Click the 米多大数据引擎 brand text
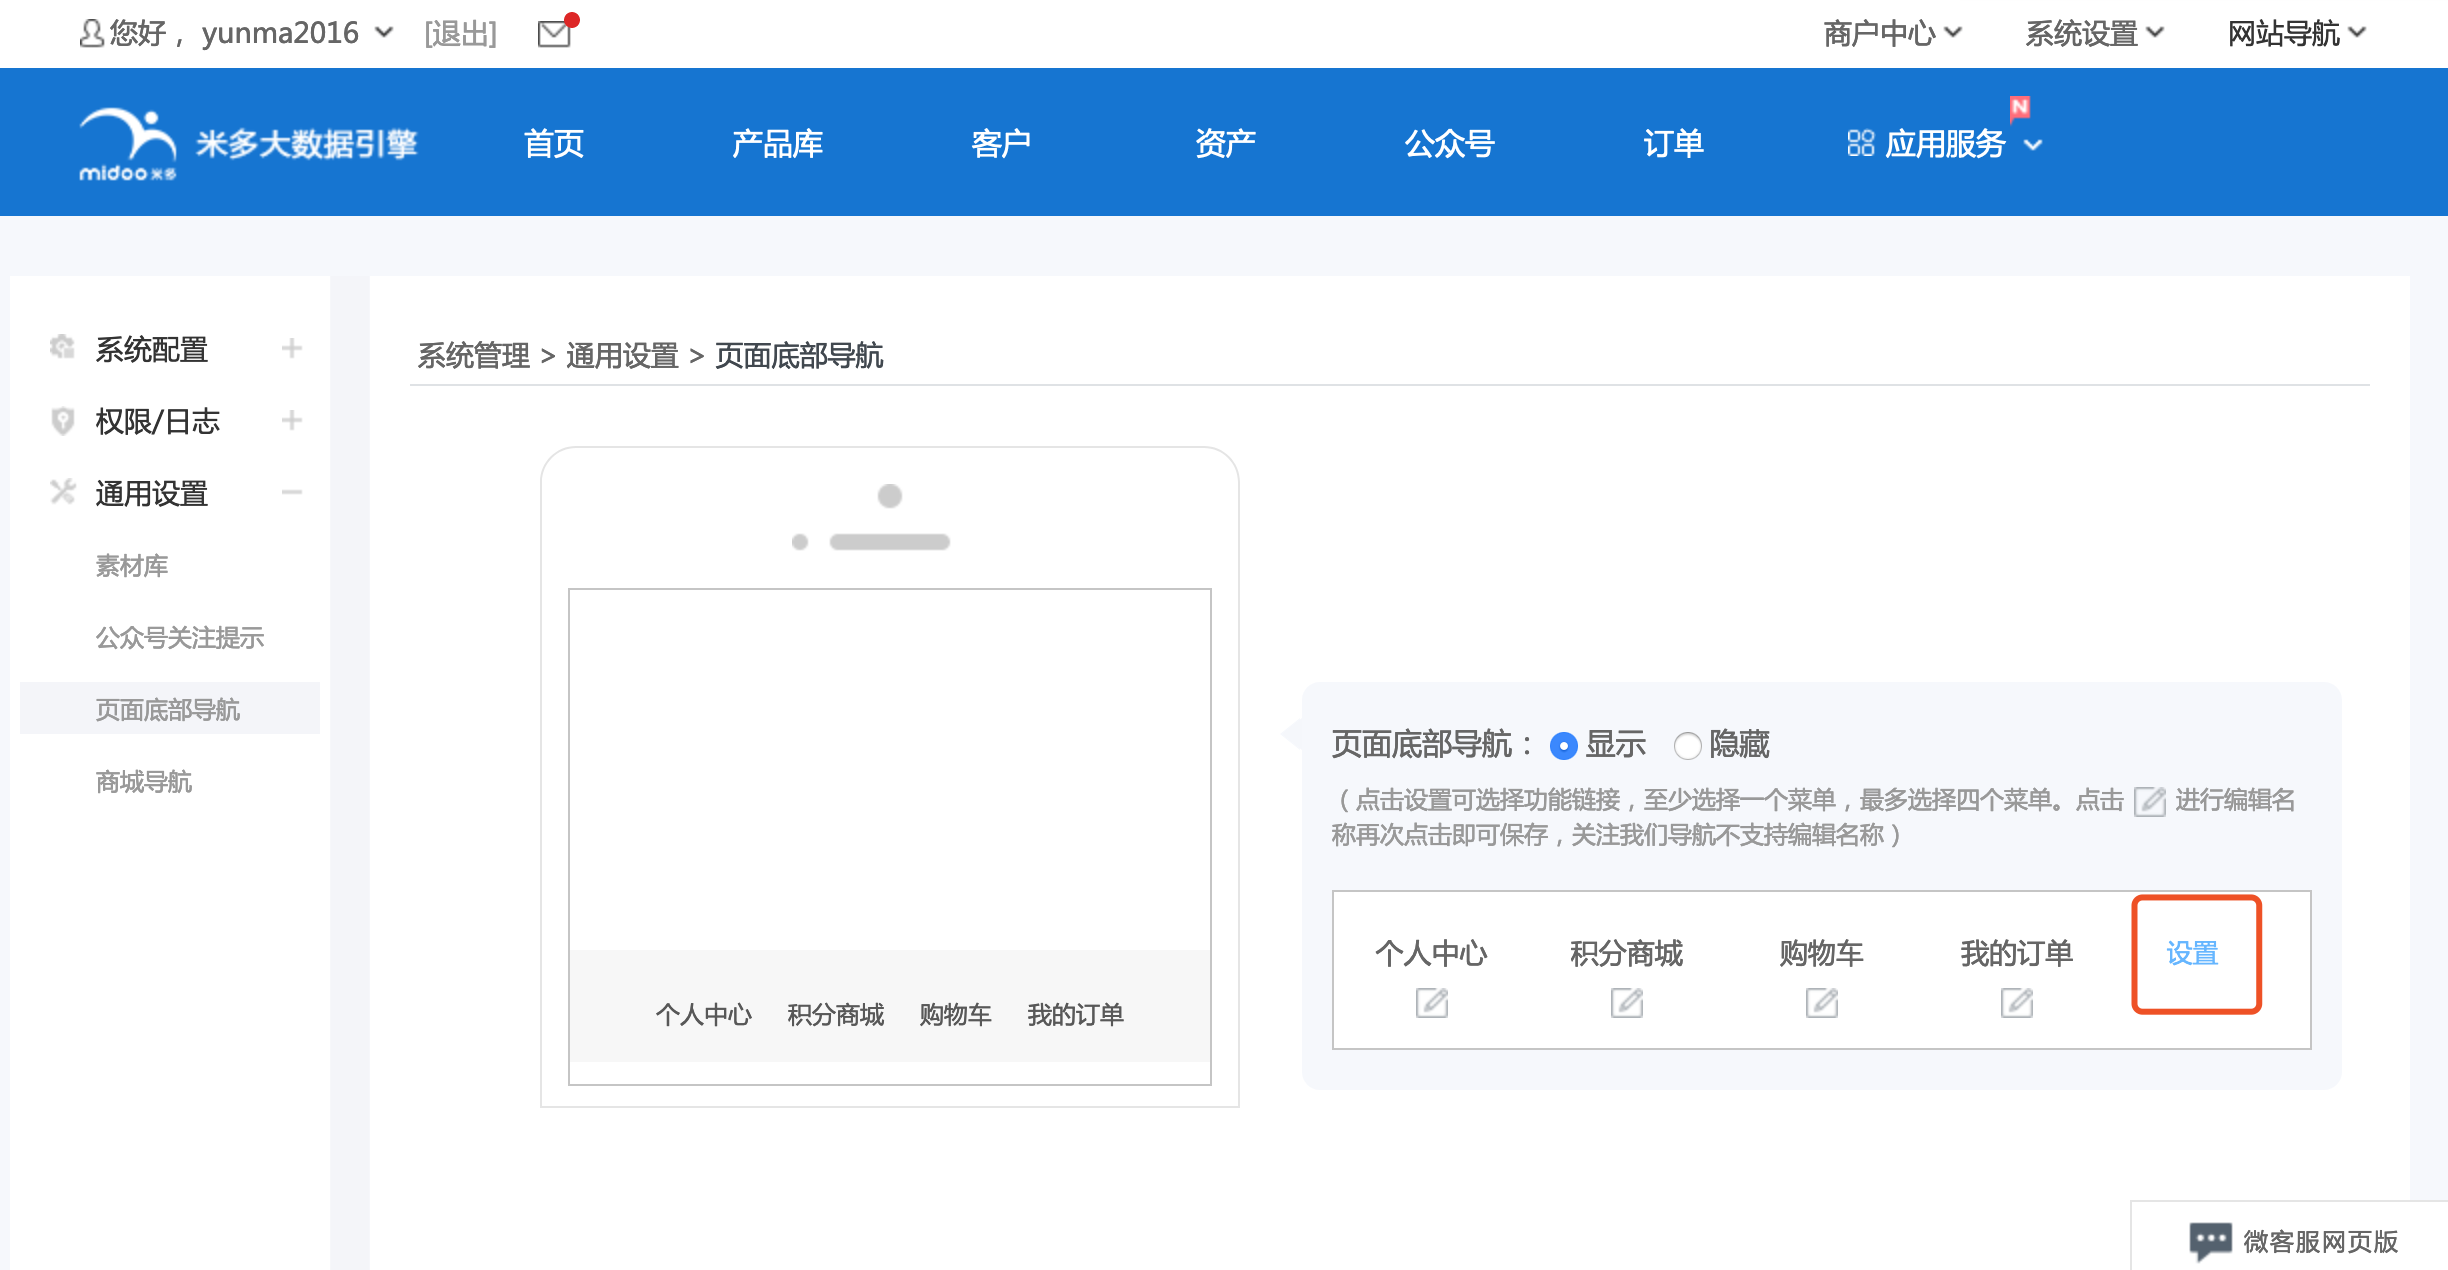The width and height of the screenshot is (2448, 1270). point(307,144)
